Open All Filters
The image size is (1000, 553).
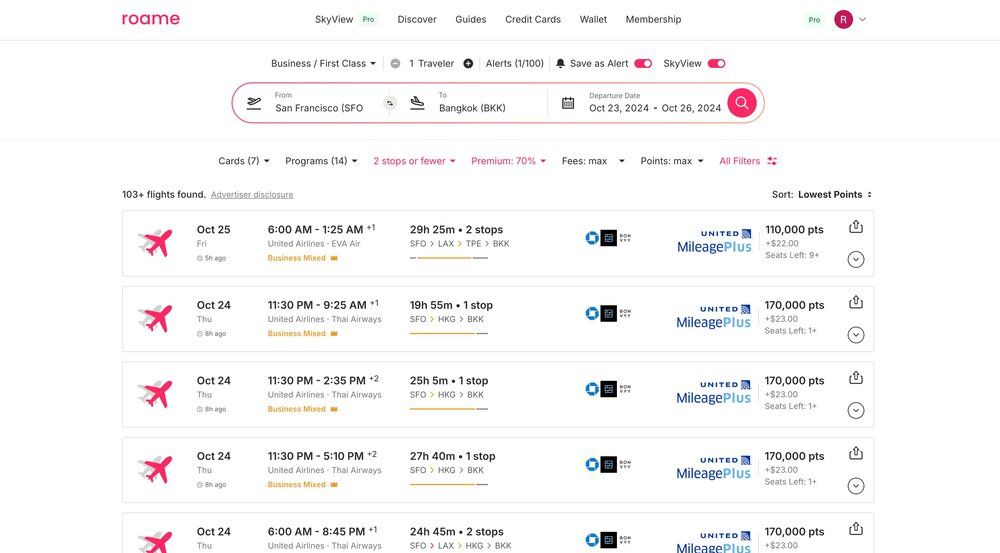(x=740, y=161)
